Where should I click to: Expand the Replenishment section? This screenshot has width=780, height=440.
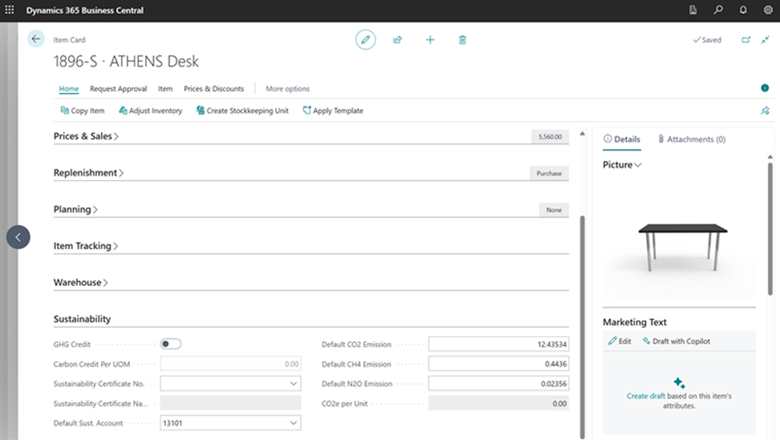tap(89, 173)
